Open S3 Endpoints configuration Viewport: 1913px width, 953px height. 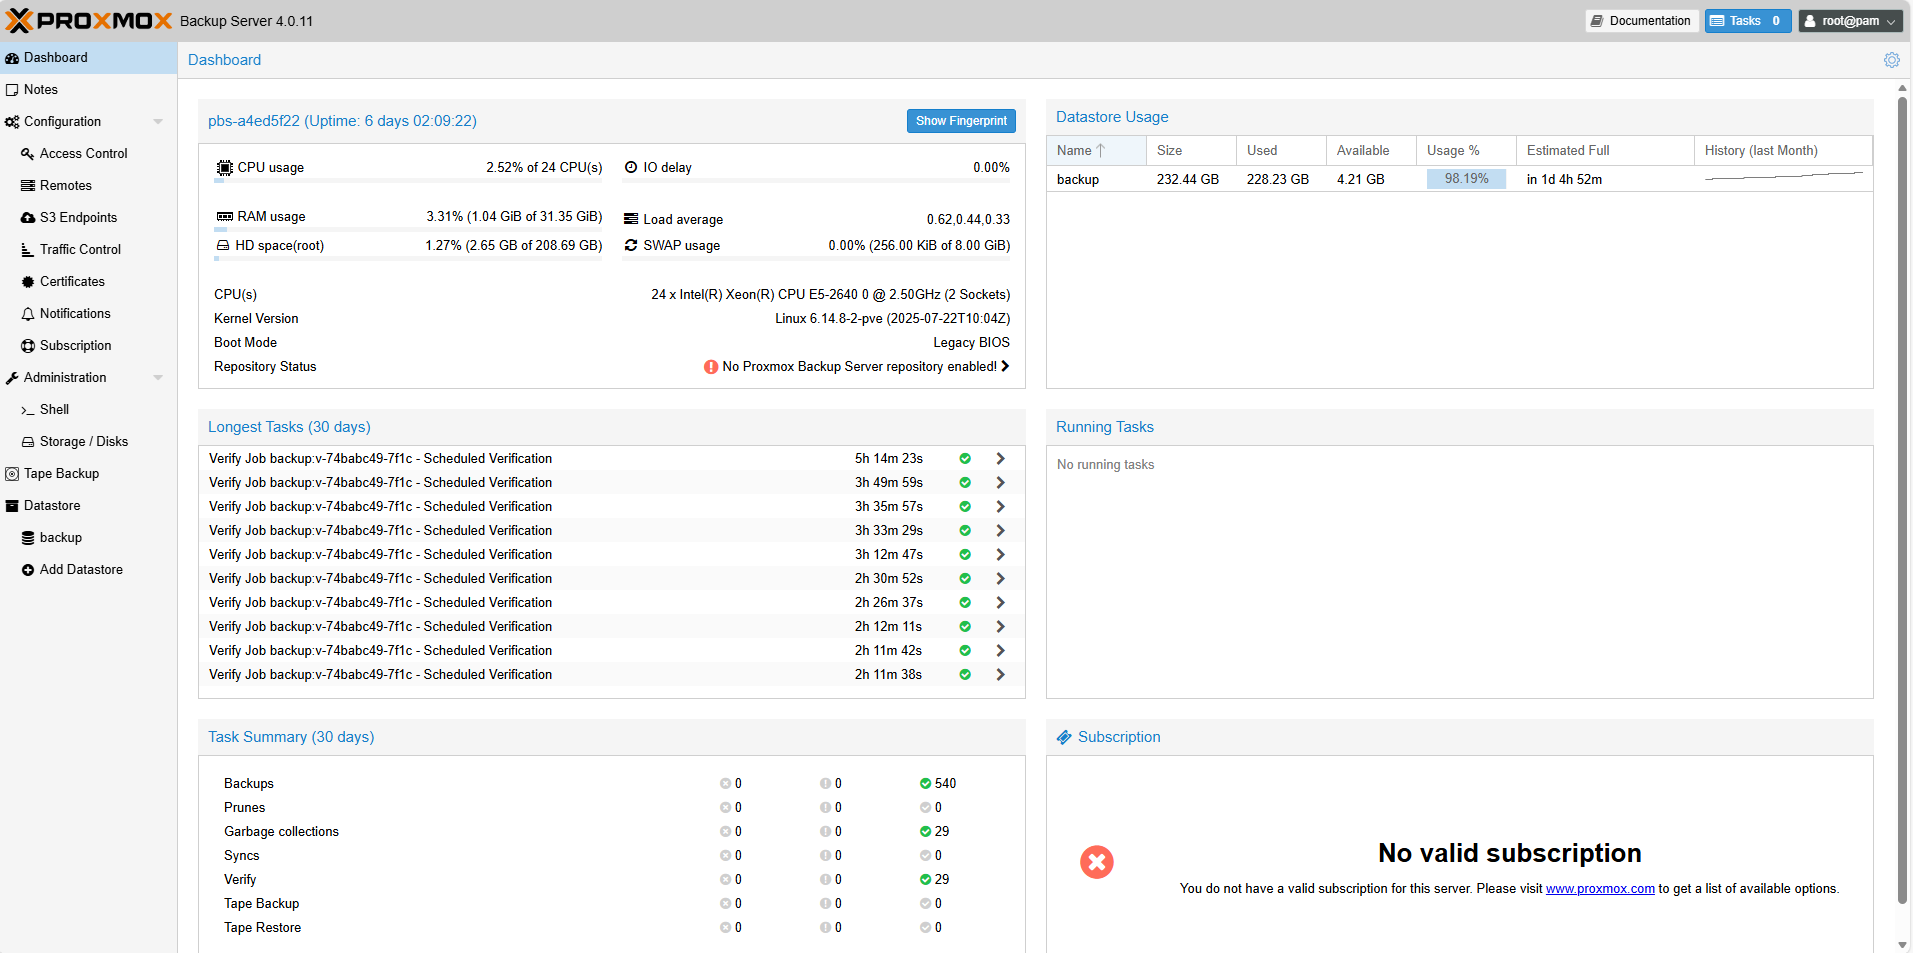(78, 217)
